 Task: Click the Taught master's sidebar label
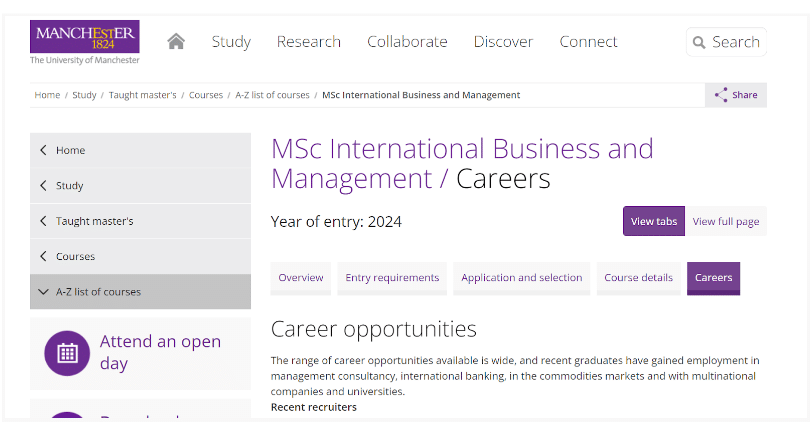coord(95,221)
